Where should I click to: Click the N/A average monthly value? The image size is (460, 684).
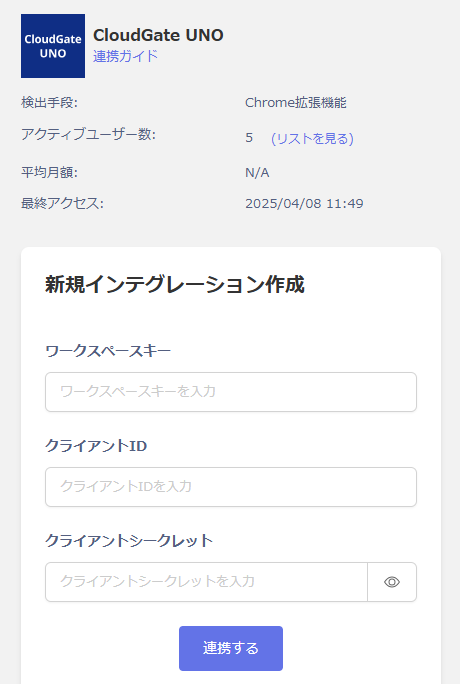click(x=257, y=173)
